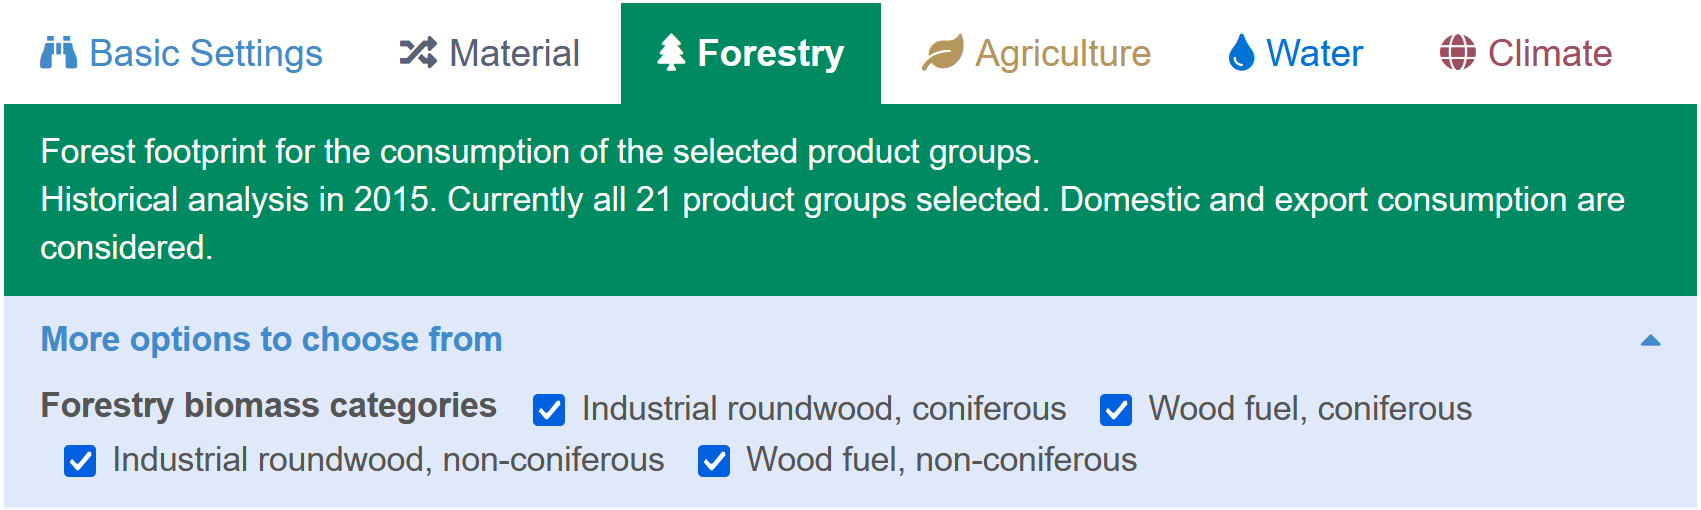Uncheck Industrial roundwood, coniferous checkbox
Screen dimensions: 1701x510
pyautogui.click(x=549, y=410)
